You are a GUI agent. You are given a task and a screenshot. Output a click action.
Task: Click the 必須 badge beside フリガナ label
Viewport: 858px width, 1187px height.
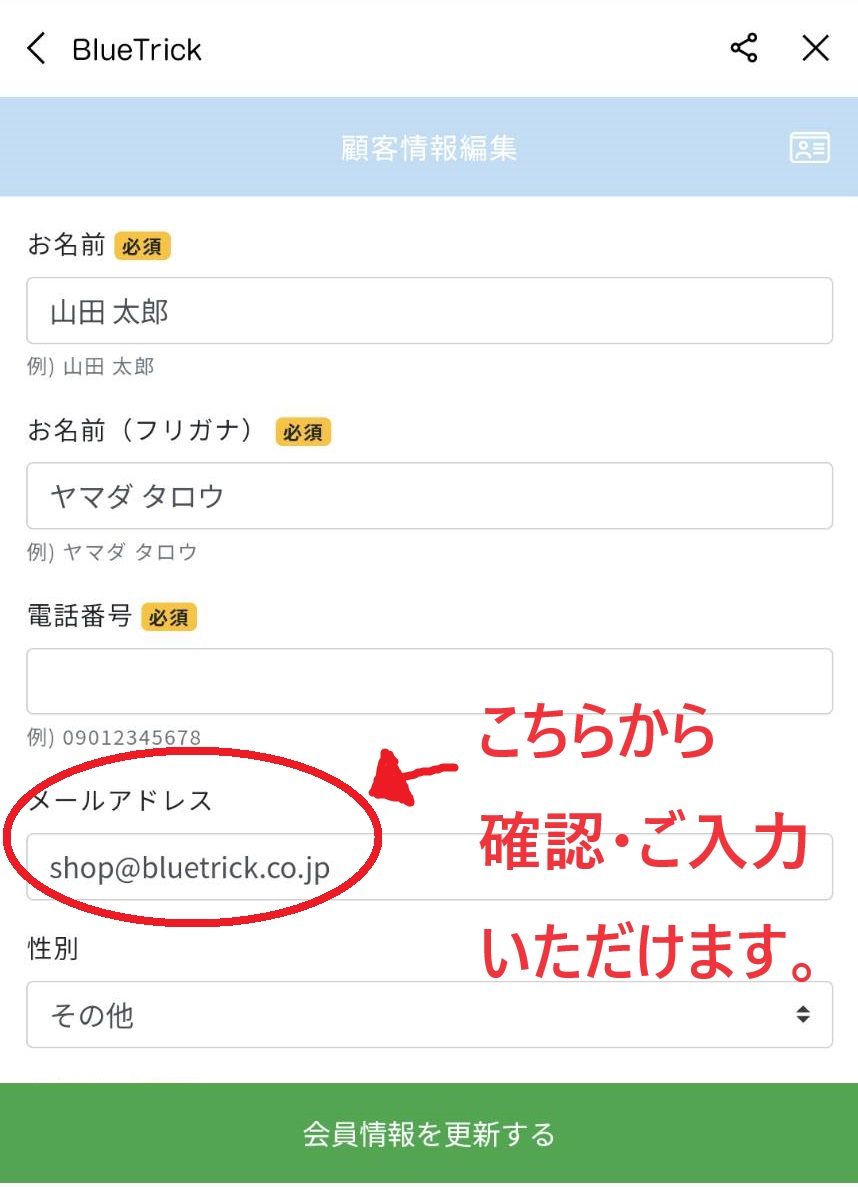click(303, 431)
